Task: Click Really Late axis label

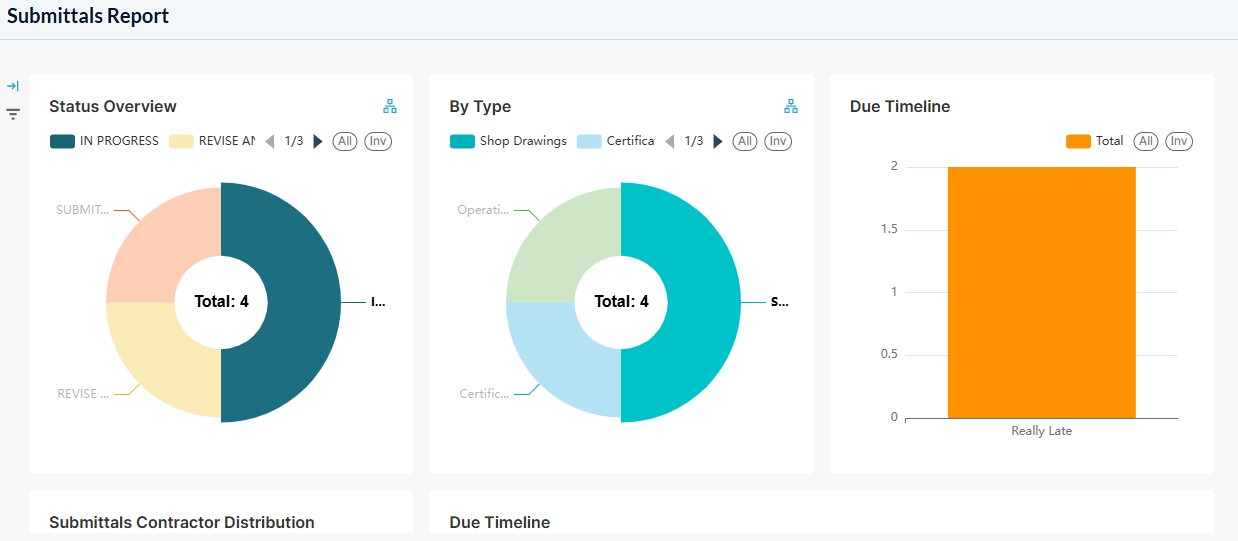Action: 1041,431
